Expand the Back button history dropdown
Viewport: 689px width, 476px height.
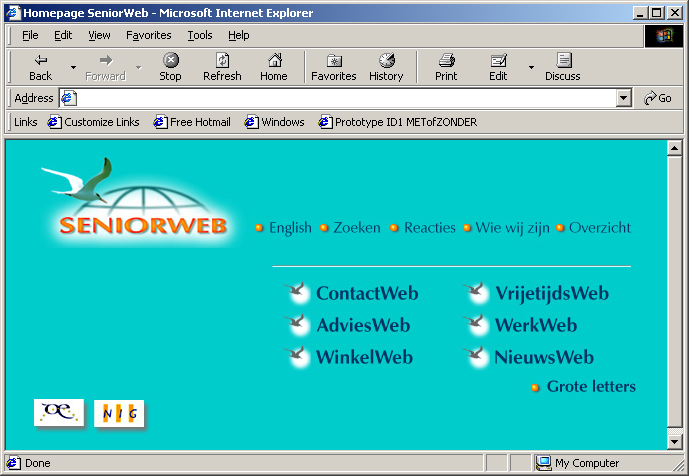pos(73,67)
